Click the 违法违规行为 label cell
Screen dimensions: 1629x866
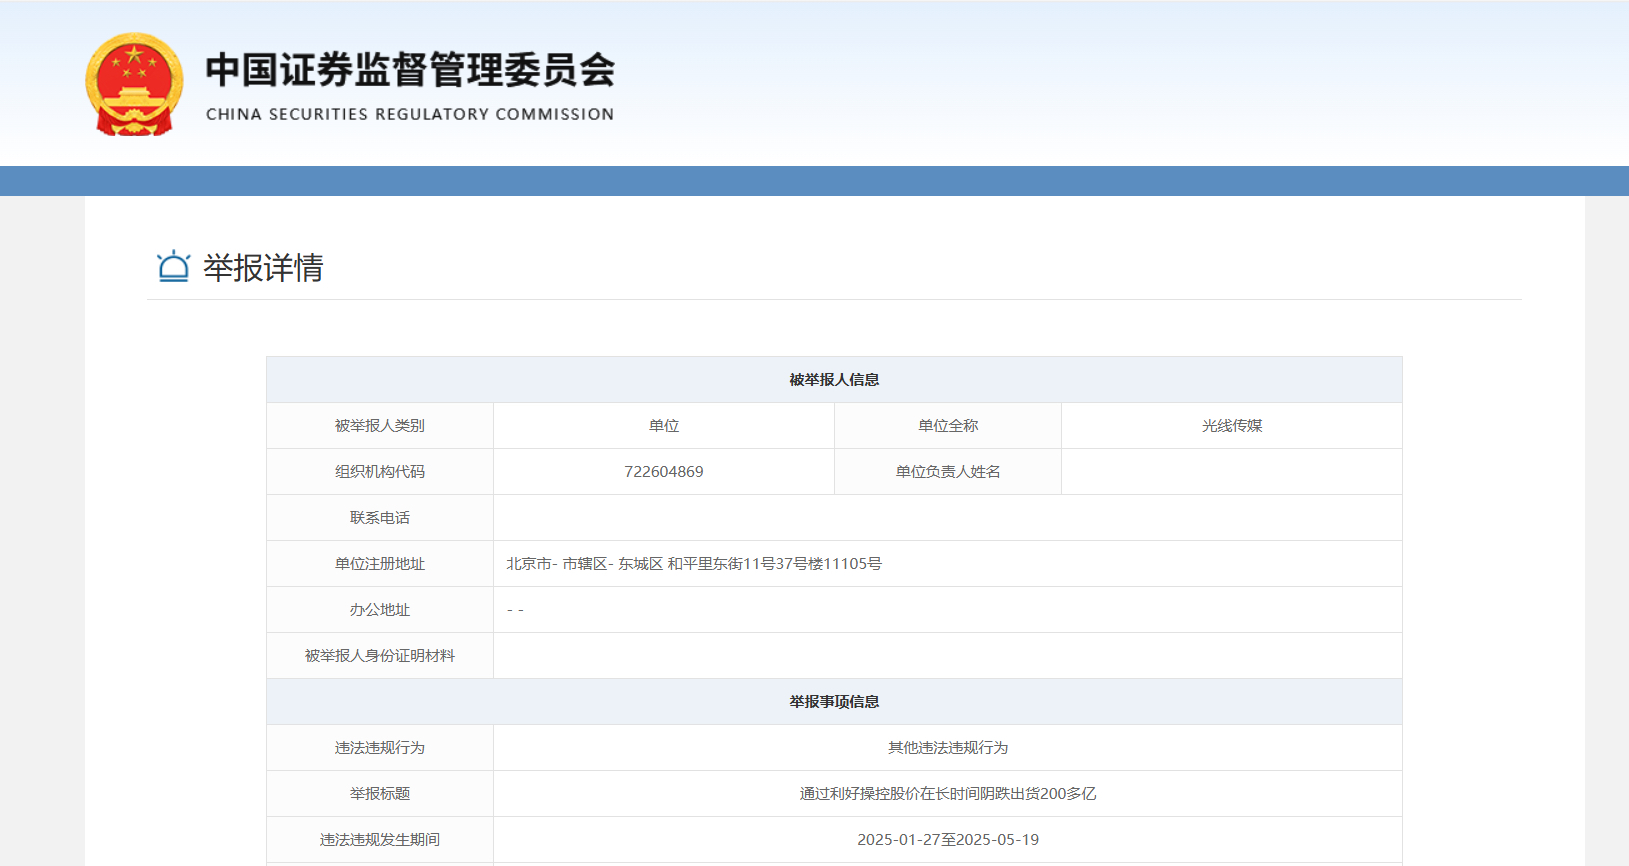pos(380,748)
